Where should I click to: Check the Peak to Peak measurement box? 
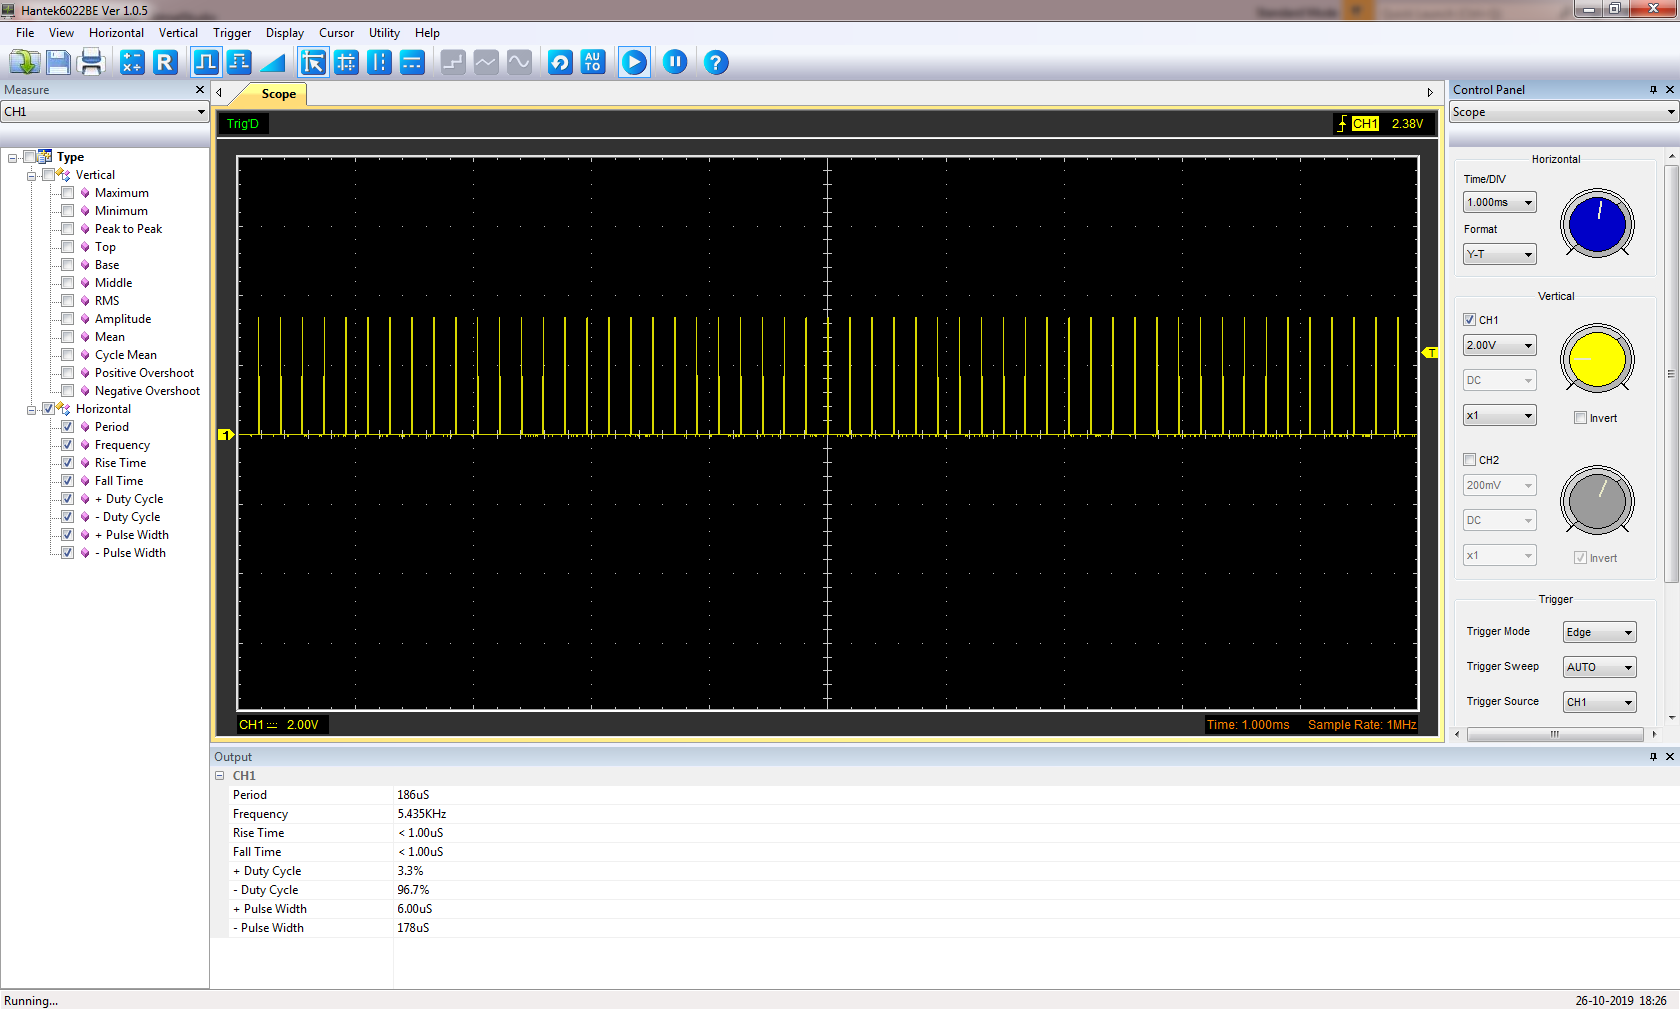(x=67, y=229)
